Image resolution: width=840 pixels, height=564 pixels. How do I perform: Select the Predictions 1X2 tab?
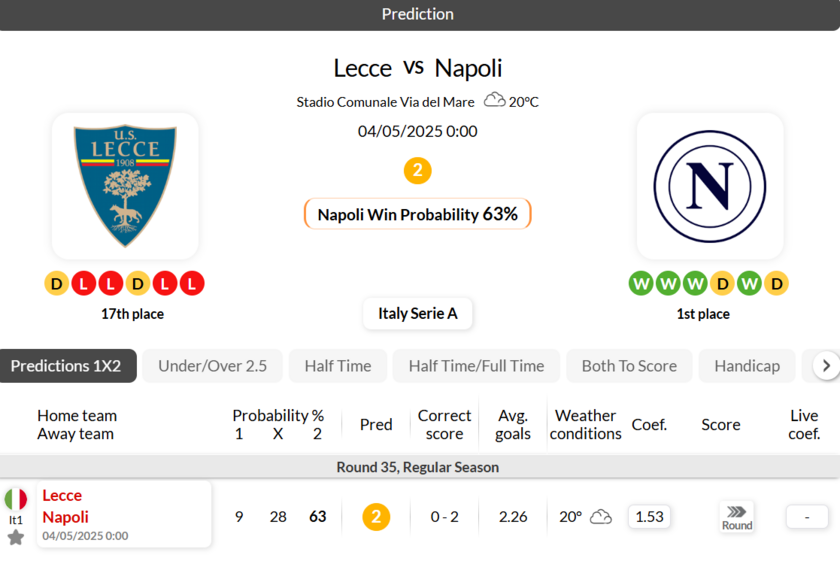[x=66, y=366]
